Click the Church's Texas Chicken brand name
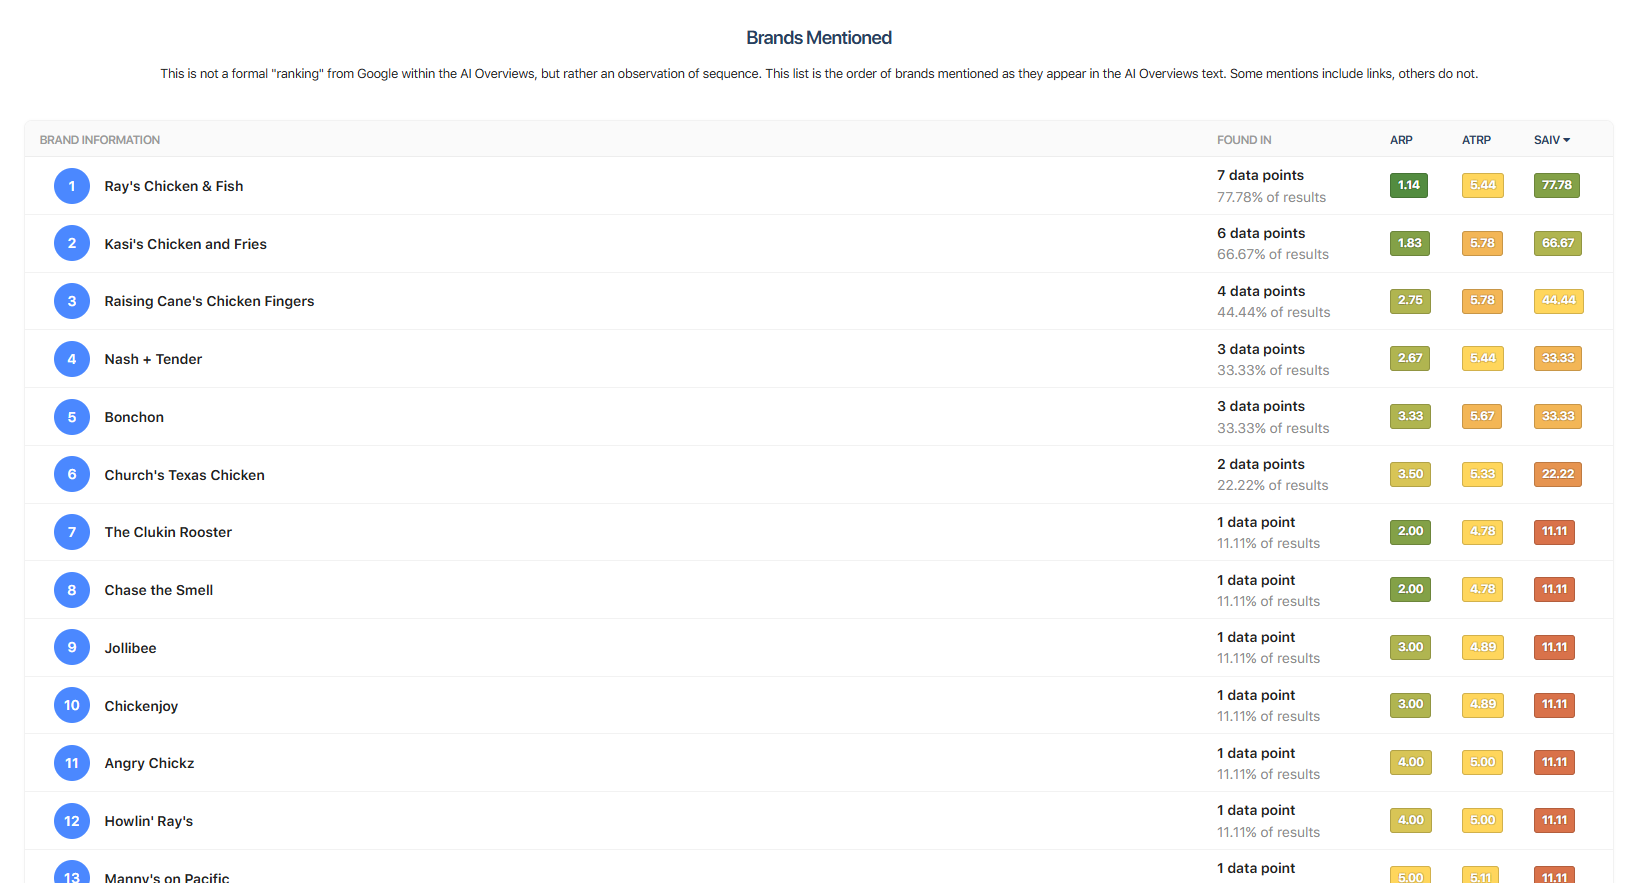The height and width of the screenshot is (883, 1645). pyautogui.click(x=185, y=475)
